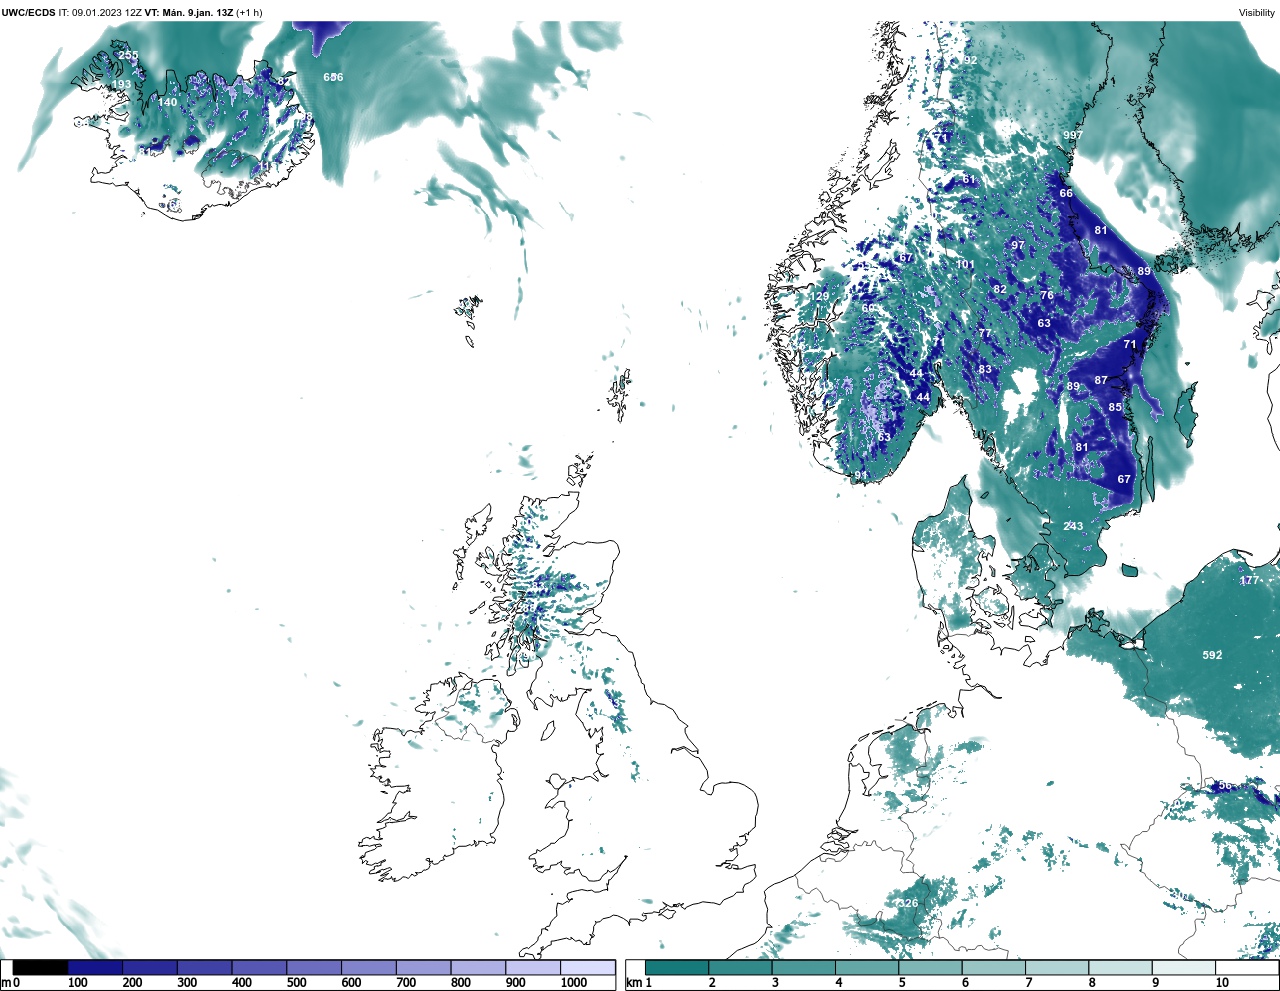The height and width of the screenshot is (991, 1280).
Task: Choose the 500–600 m legend color box
Action: (314, 967)
